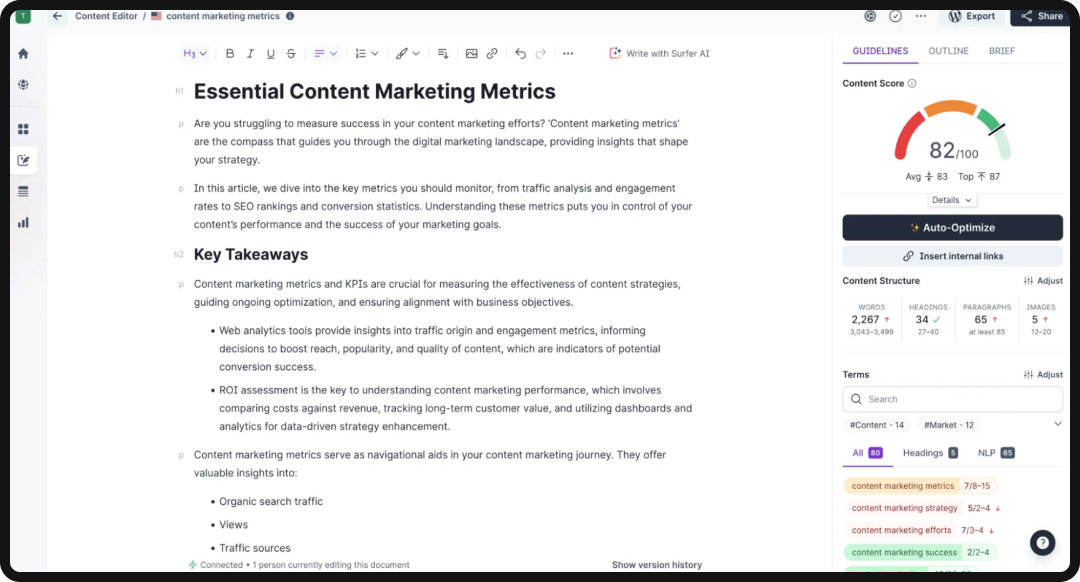Open the H3 heading style dropdown
Viewport: 1080px width, 582px height.
(x=194, y=53)
